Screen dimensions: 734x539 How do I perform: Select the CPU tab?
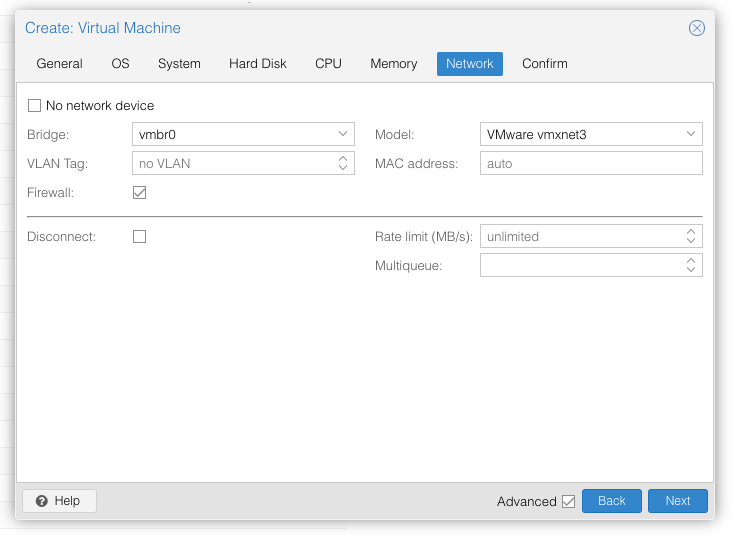[328, 64]
